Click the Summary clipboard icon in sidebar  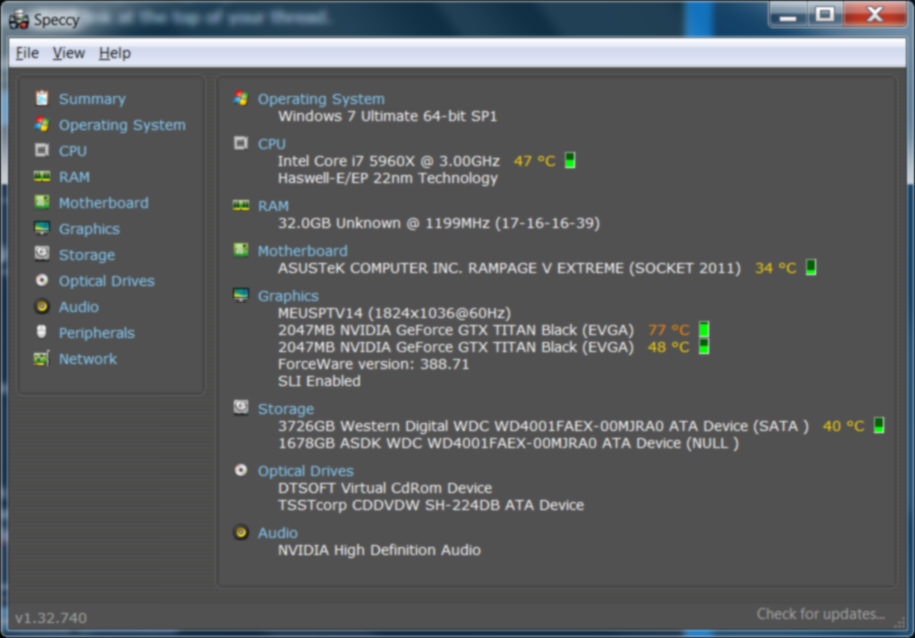41,98
